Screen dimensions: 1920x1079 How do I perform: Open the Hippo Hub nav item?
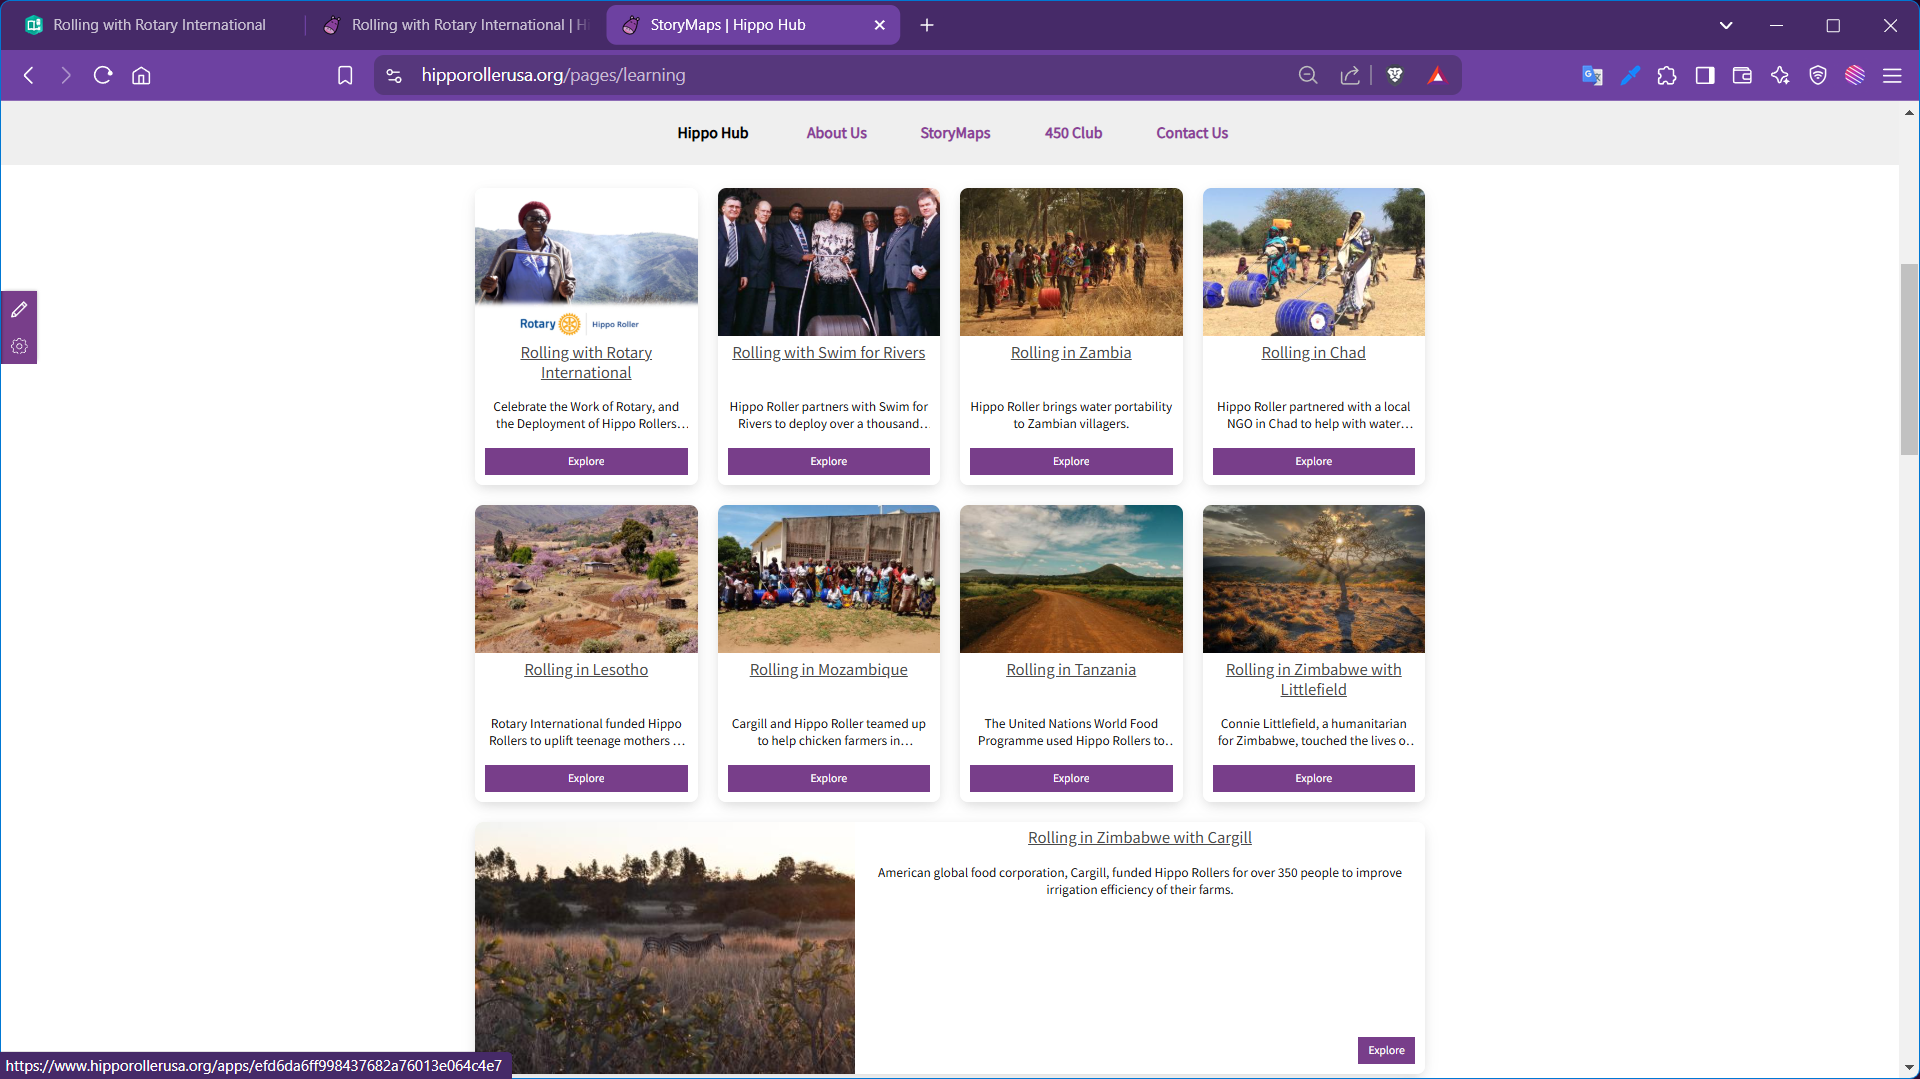click(x=712, y=133)
